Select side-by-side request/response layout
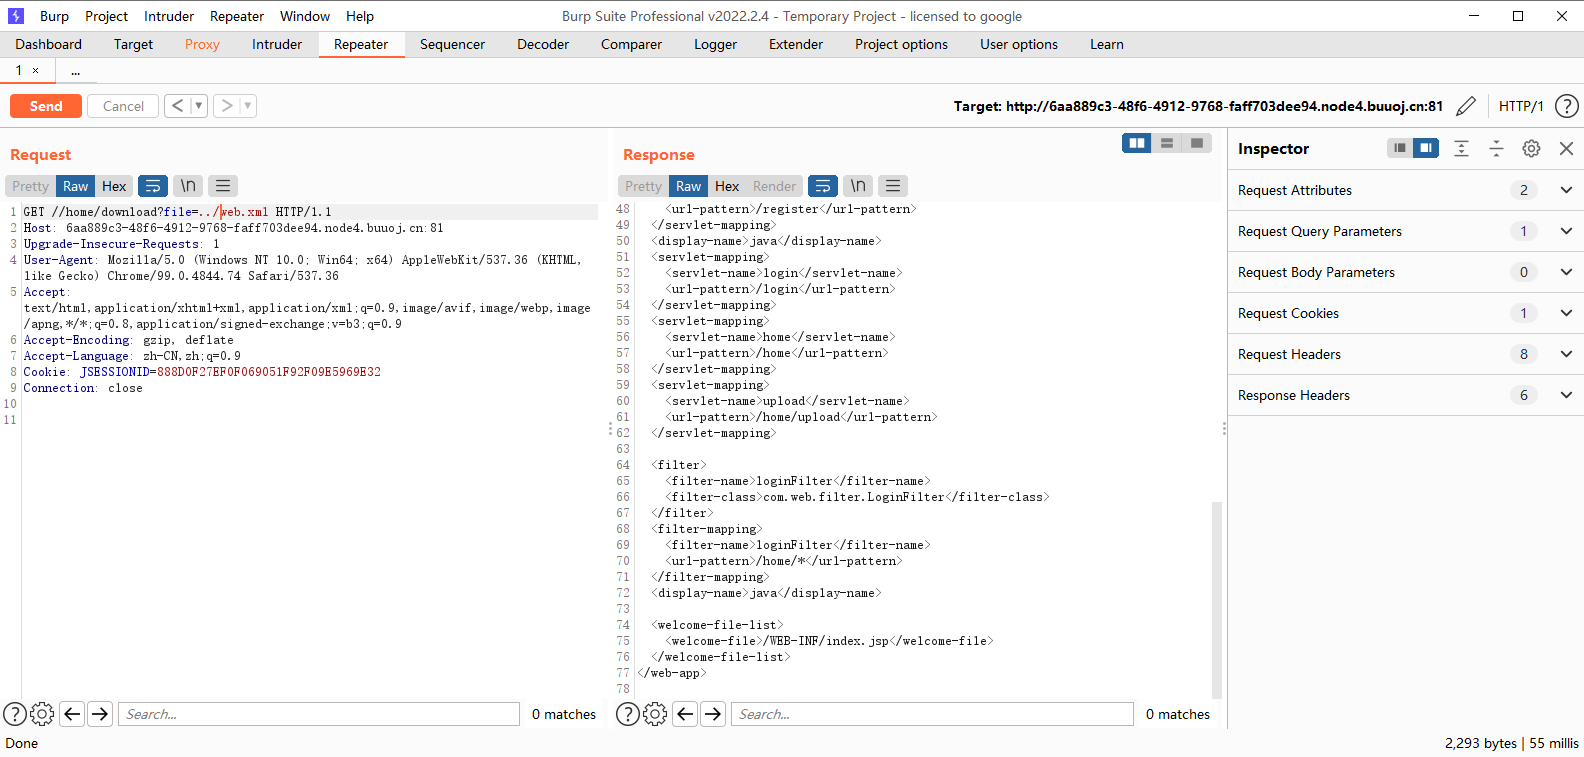Viewport: 1584px width, 757px height. (1137, 143)
